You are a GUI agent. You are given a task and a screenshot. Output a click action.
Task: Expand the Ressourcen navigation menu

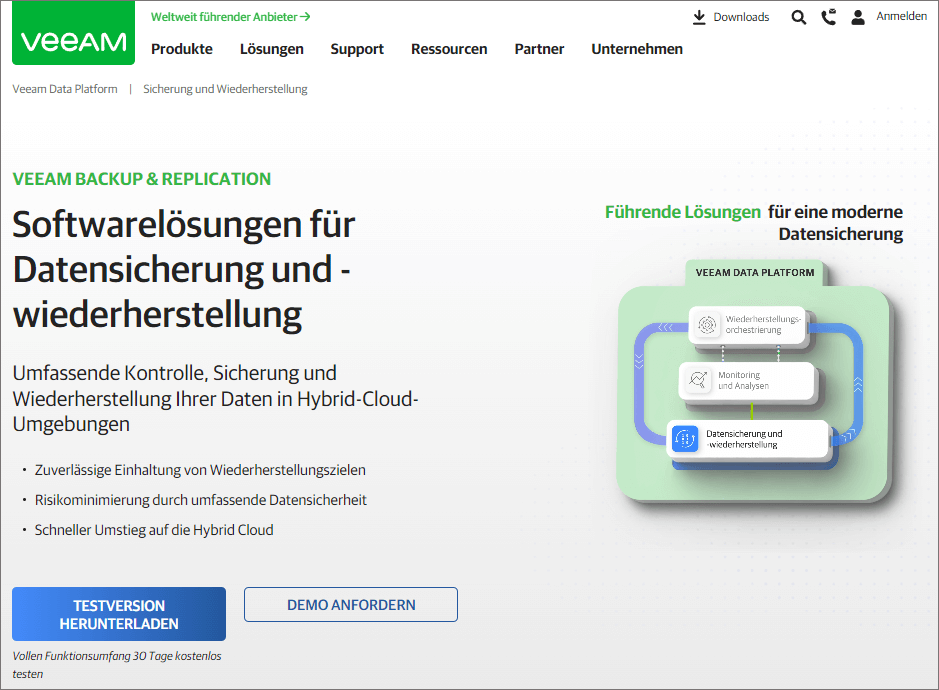tap(449, 49)
